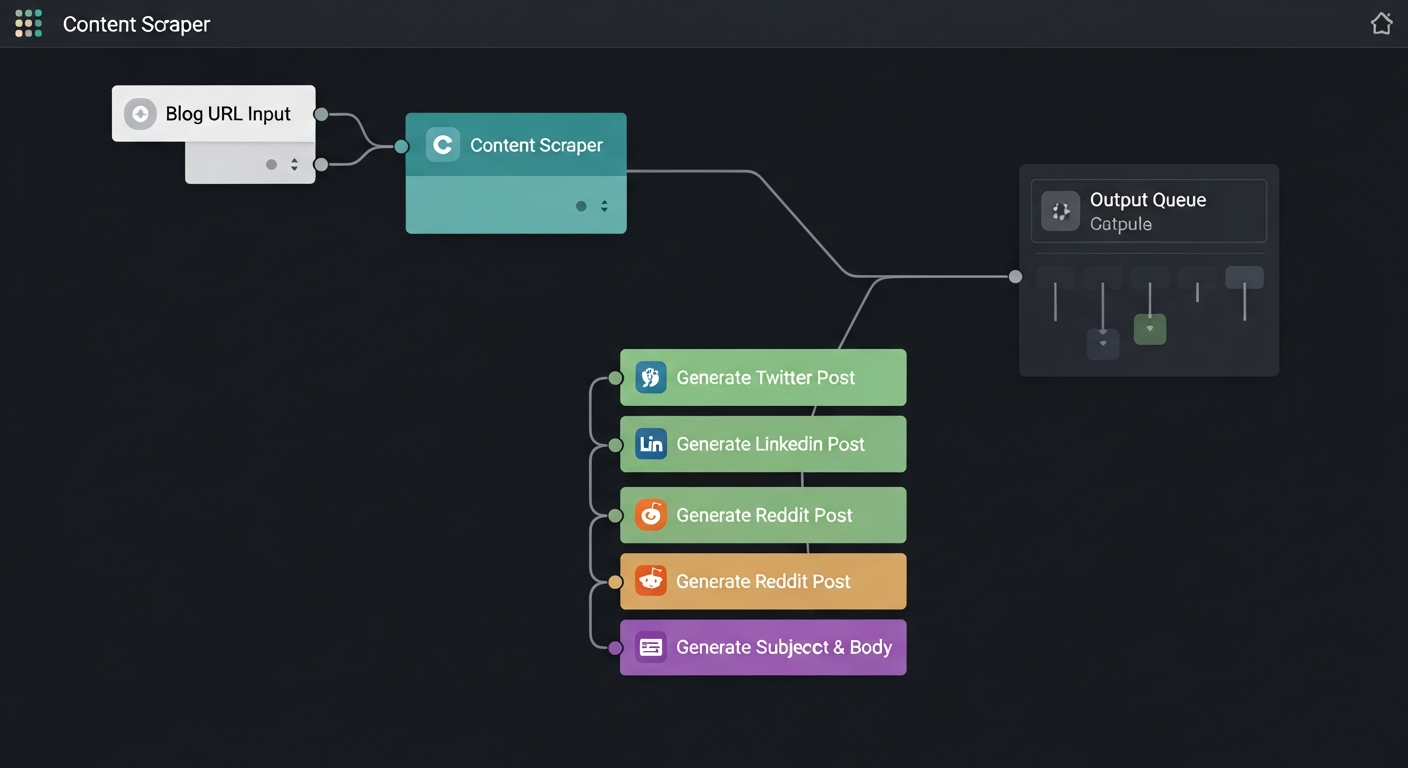Select the orange Generate Reddit Post input port
Screen dimensions: 1408x768
615,581
